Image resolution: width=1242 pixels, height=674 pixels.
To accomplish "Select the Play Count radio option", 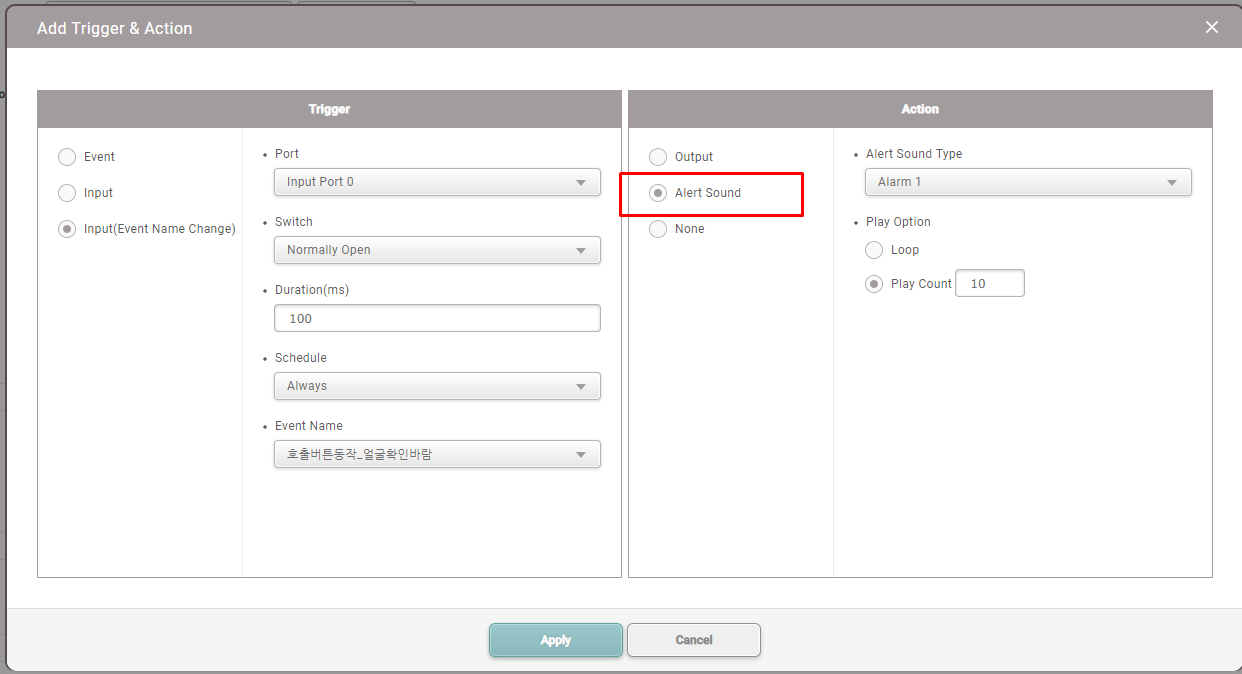I will (x=874, y=284).
